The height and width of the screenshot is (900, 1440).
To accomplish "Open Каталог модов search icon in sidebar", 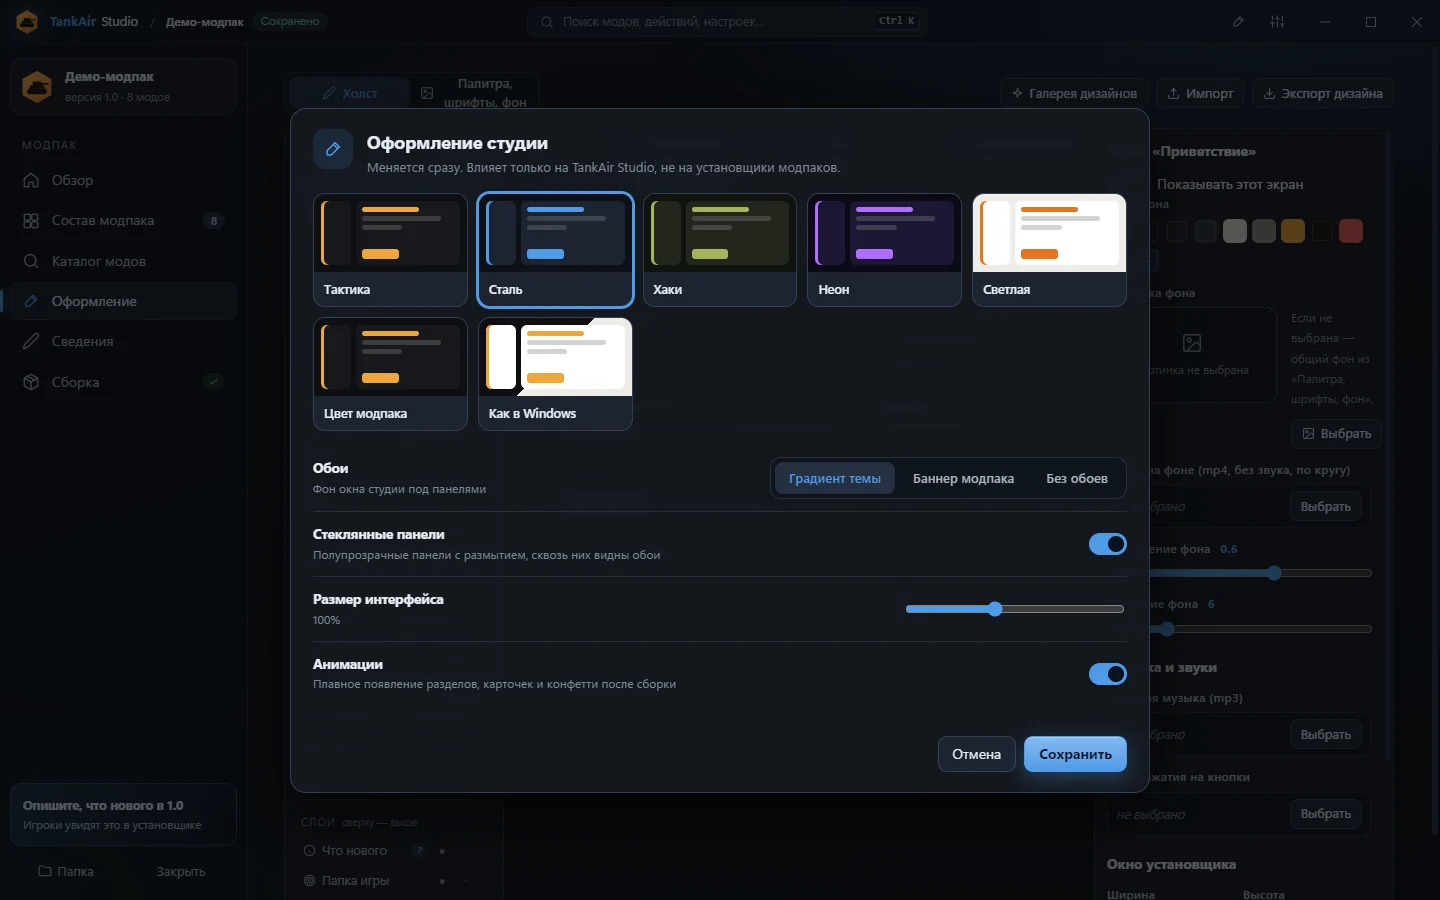I will tap(31, 261).
